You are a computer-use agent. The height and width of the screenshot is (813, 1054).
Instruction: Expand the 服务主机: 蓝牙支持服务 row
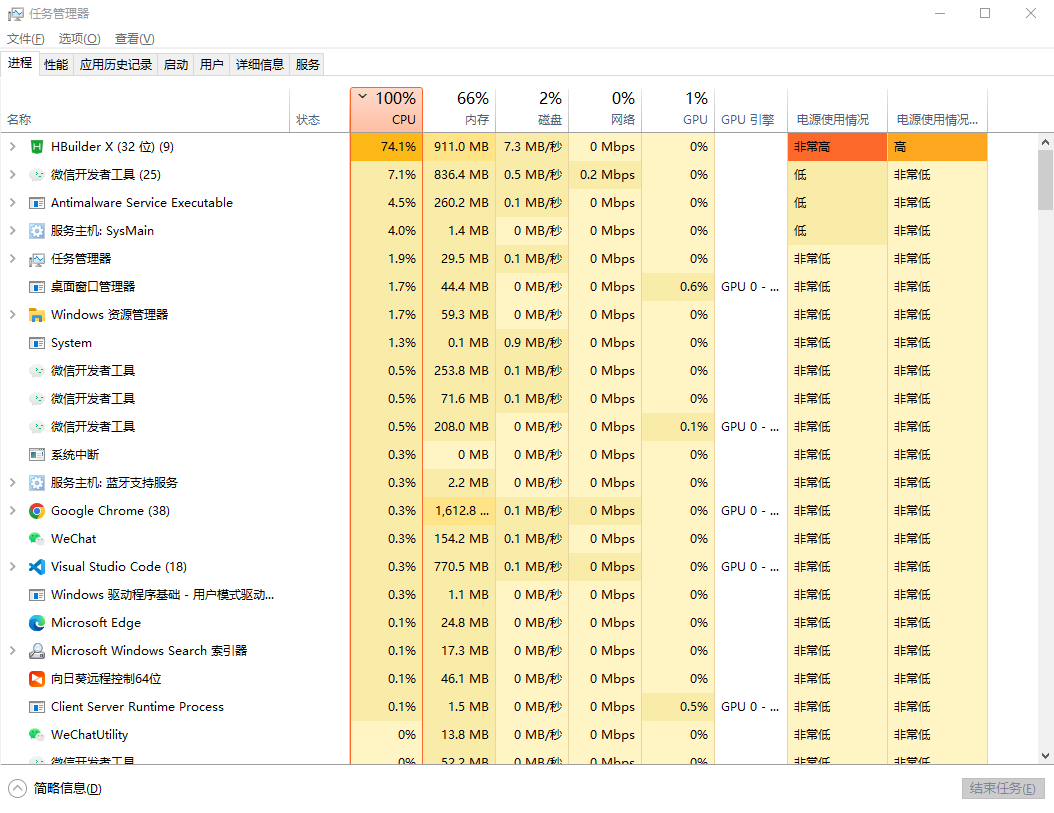coord(12,483)
